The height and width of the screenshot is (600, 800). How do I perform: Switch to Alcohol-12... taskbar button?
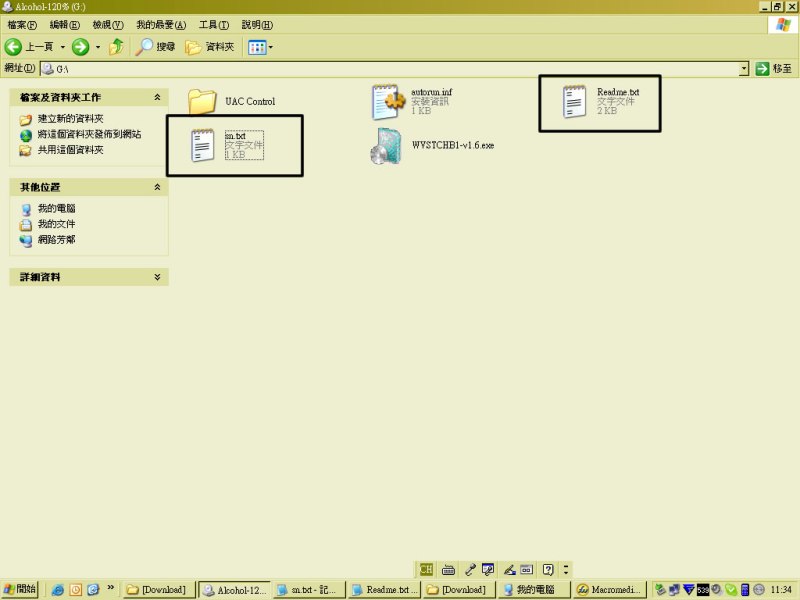pyautogui.click(x=235, y=590)
